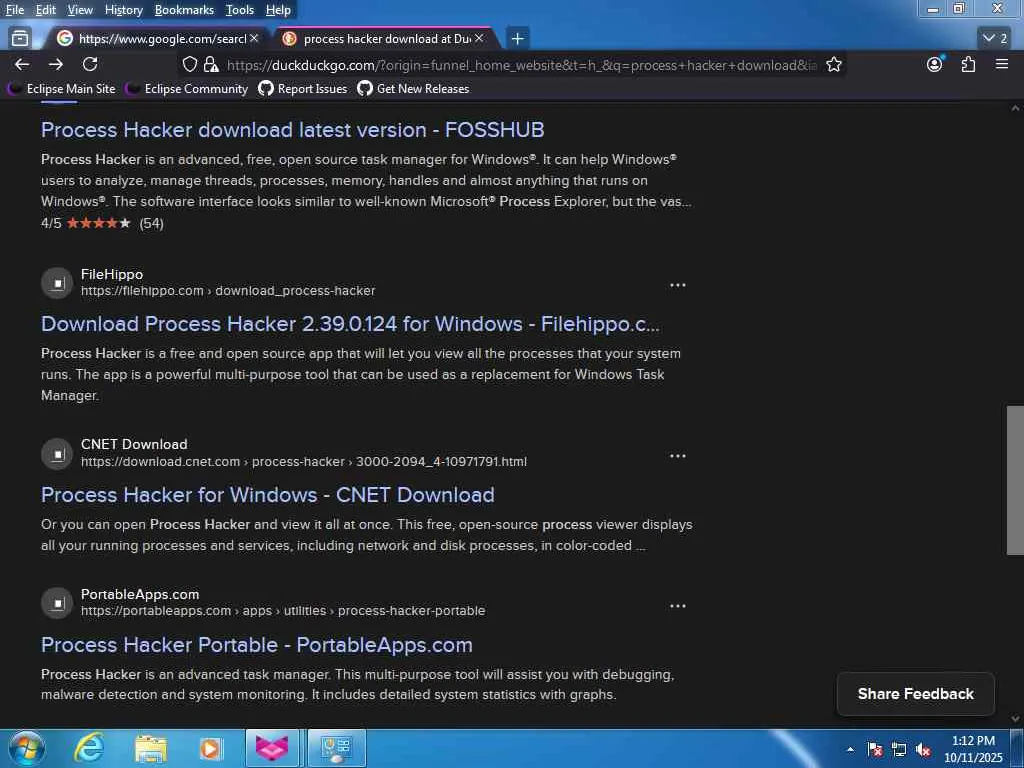Open Eclipse Community bookmark

click(187, 89)
